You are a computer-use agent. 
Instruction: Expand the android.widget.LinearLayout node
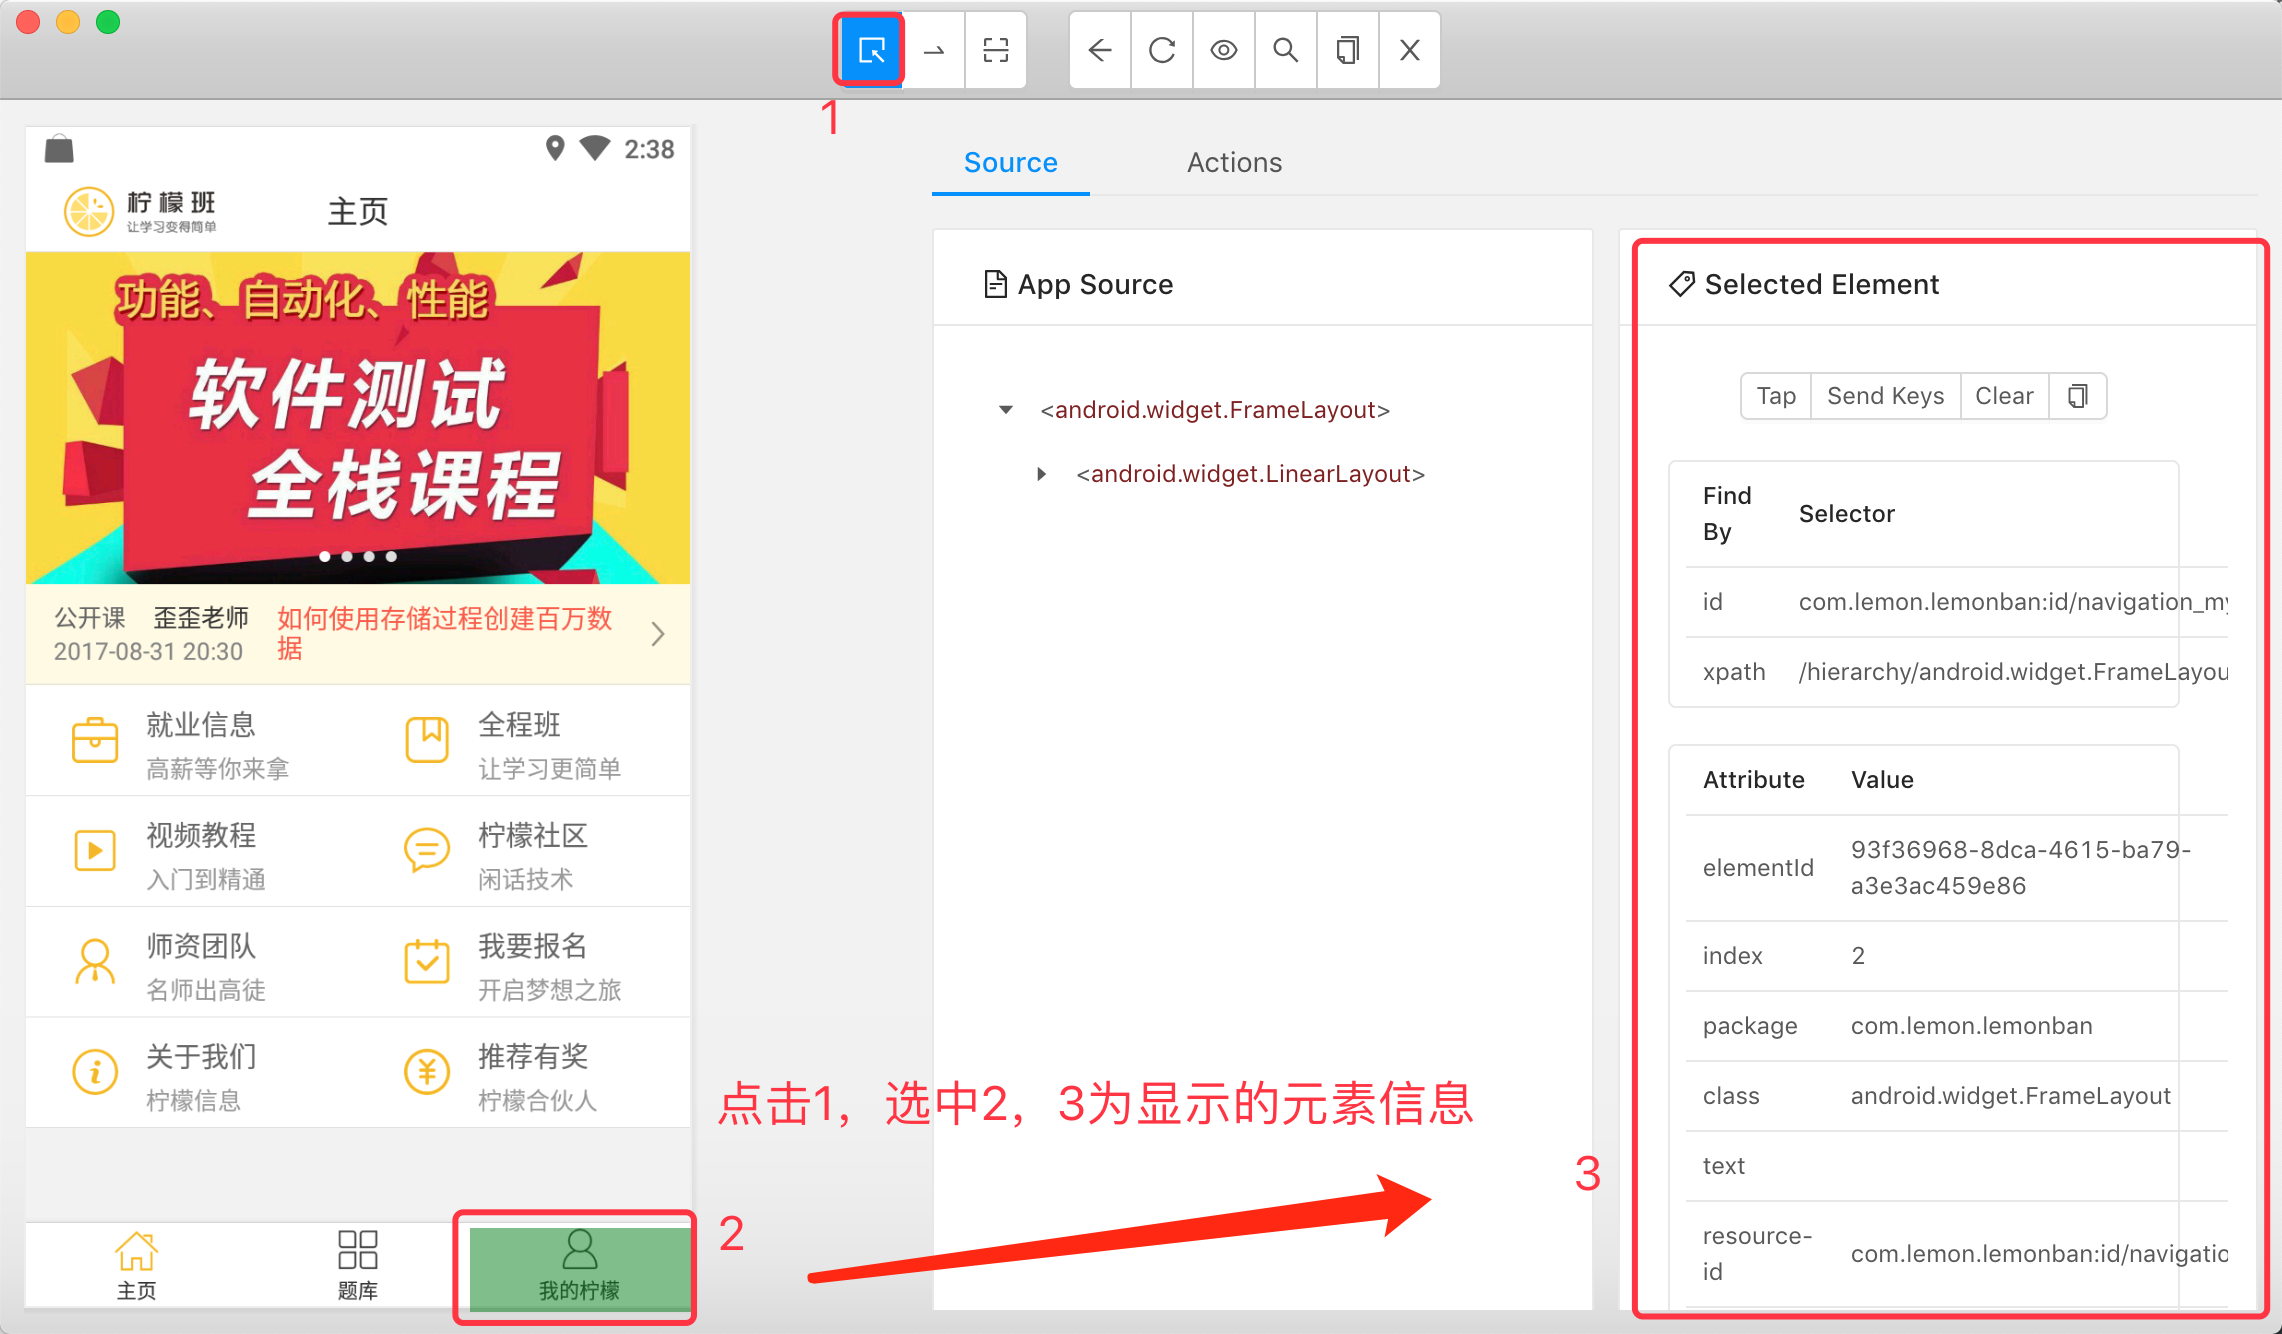click(1042, 474)
